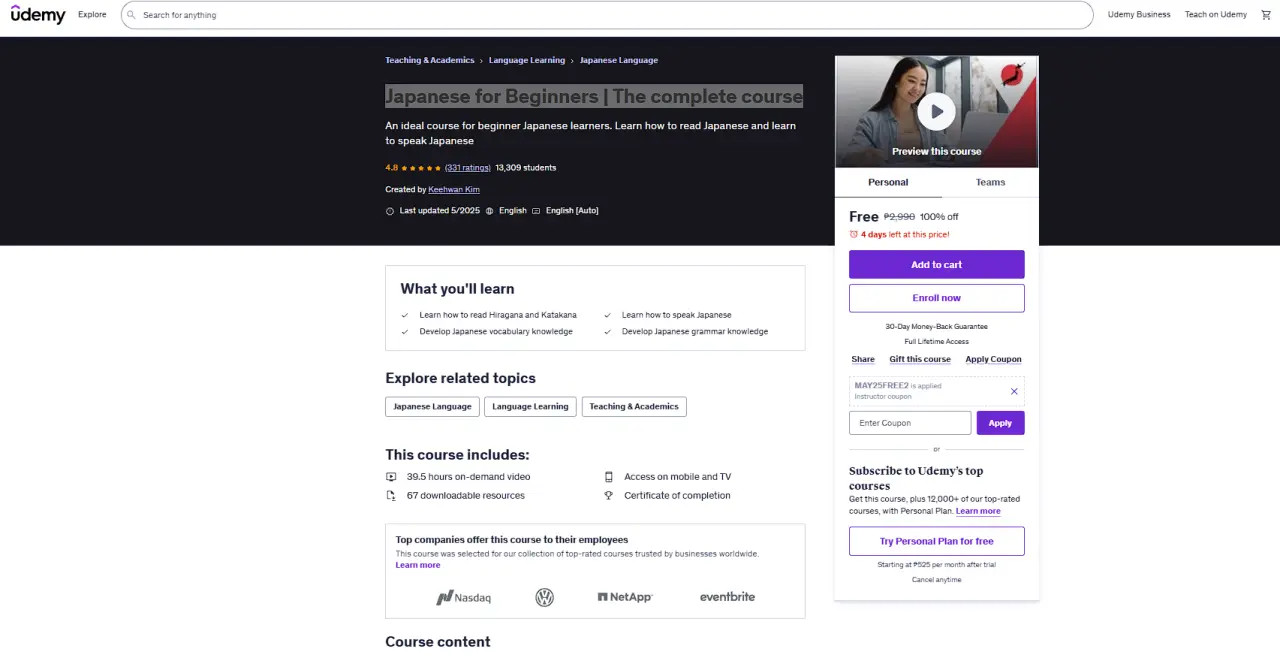Click checkmark beside Hiragana and Katakana

405,315
